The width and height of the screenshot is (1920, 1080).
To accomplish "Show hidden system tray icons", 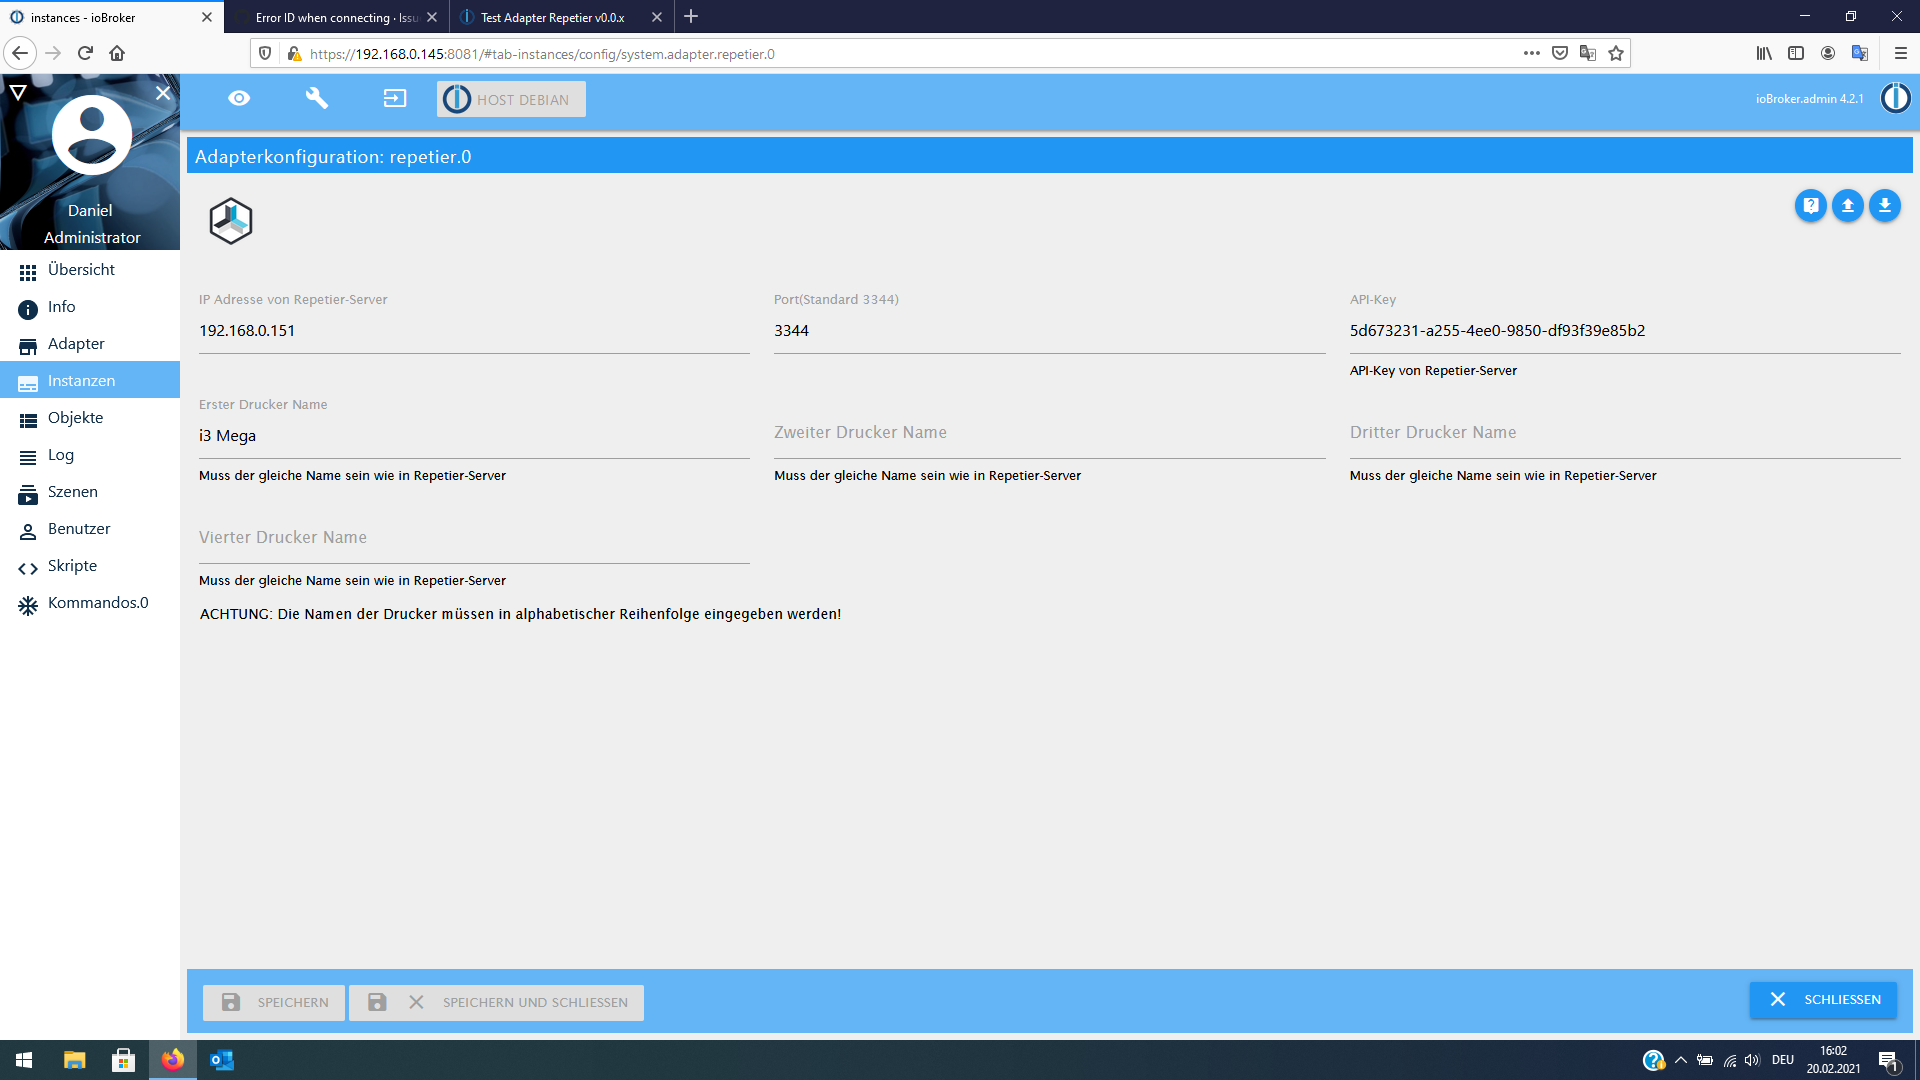I will [1681, 1060].
